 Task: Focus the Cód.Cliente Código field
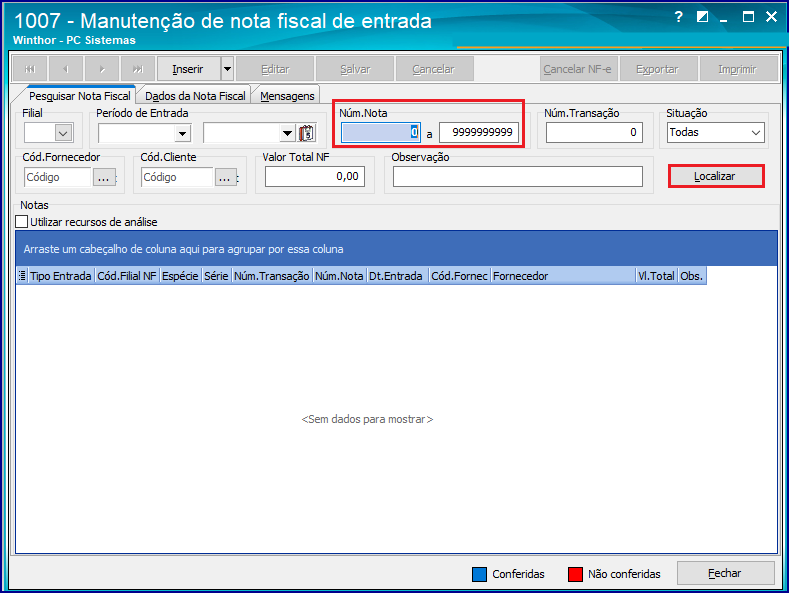pyautogui.click(x=177, y=177)
